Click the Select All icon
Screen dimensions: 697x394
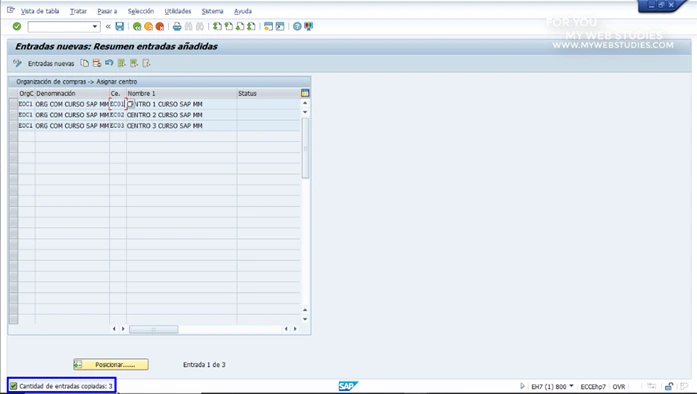[121, 63]
